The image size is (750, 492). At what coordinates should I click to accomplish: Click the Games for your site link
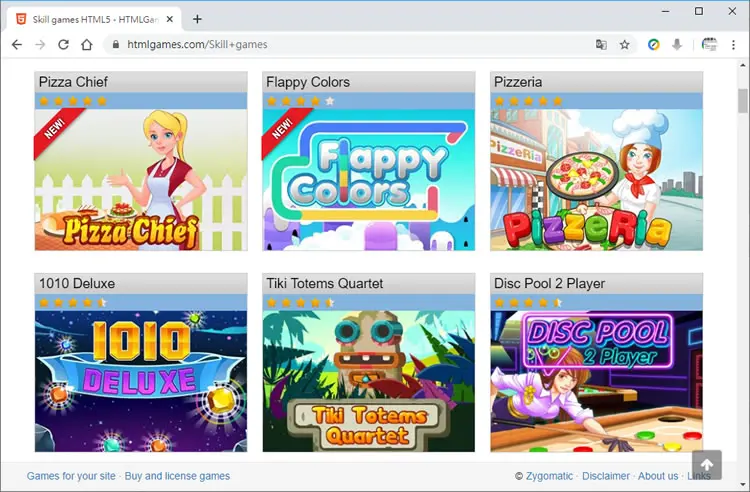71,476
